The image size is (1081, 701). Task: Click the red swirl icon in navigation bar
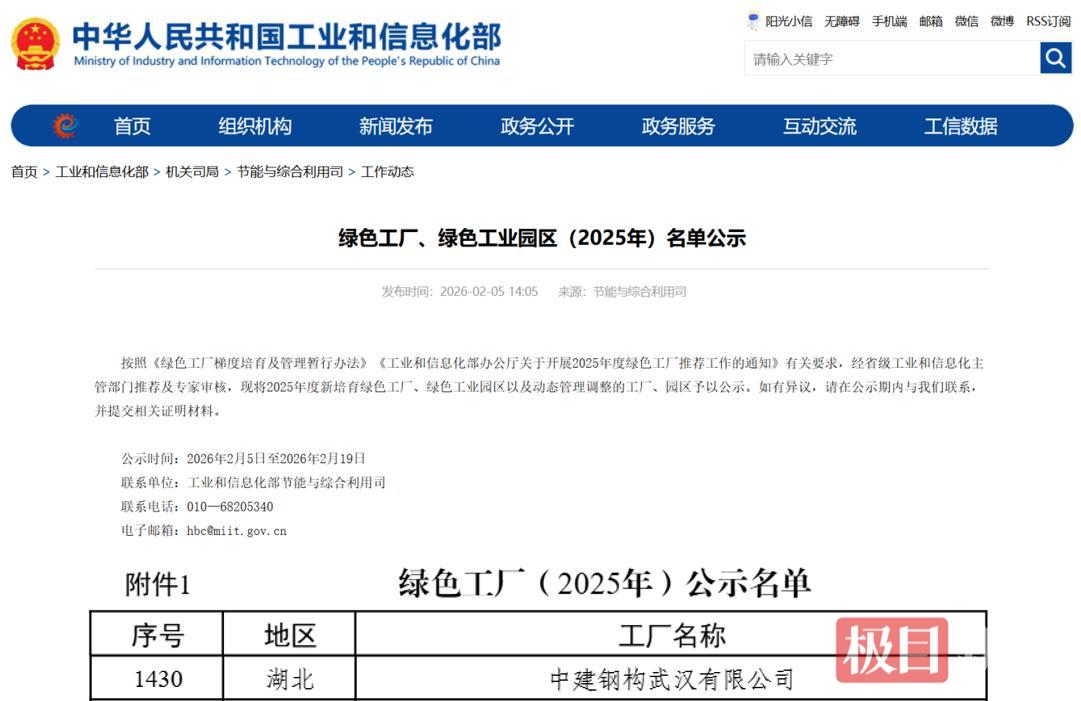(x=65, y=126)
